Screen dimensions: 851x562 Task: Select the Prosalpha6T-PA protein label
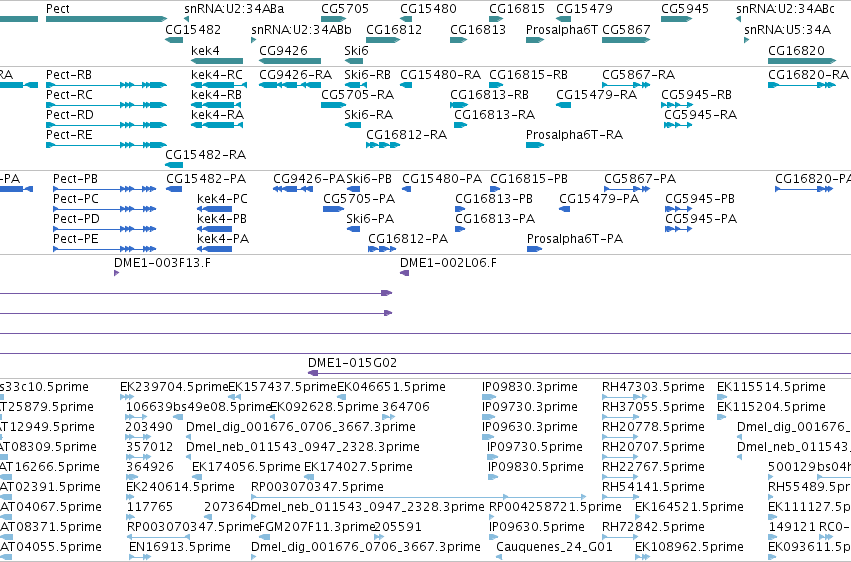click(x=575, y=239)
